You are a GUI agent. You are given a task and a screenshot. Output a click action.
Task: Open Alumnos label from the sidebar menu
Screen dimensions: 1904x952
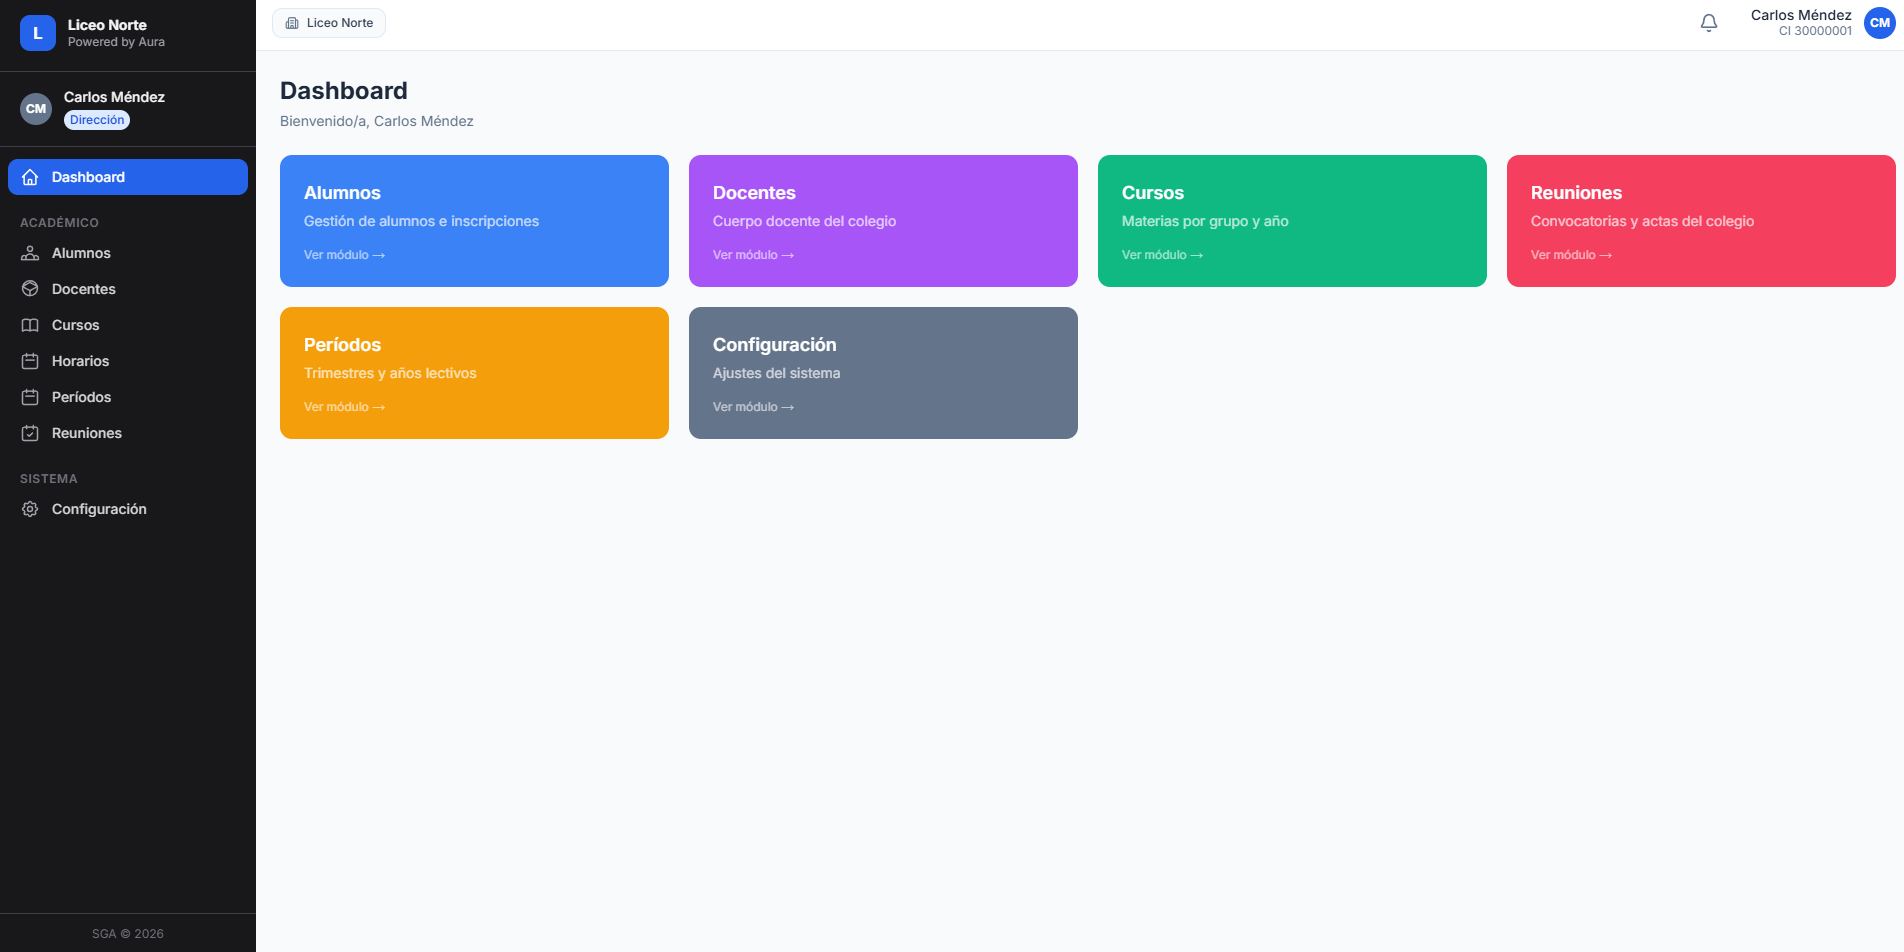tap(81, 253)
